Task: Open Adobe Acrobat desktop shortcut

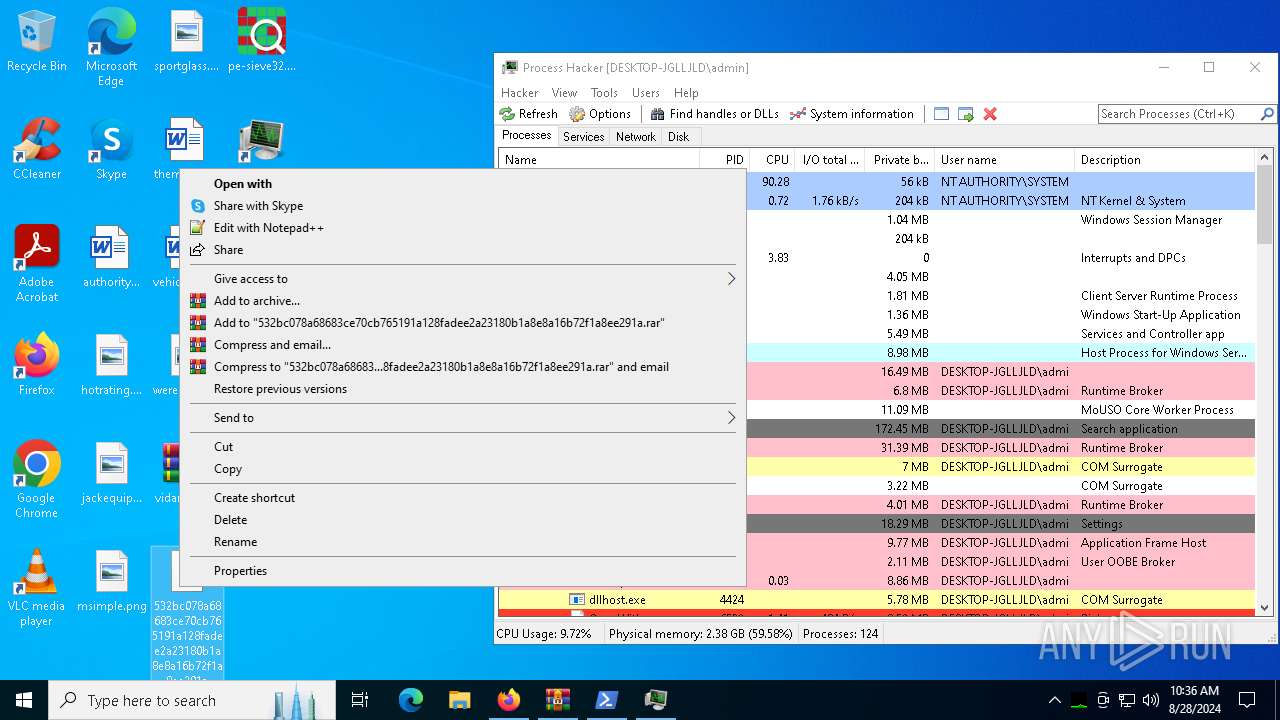Action: click(37, 264)
